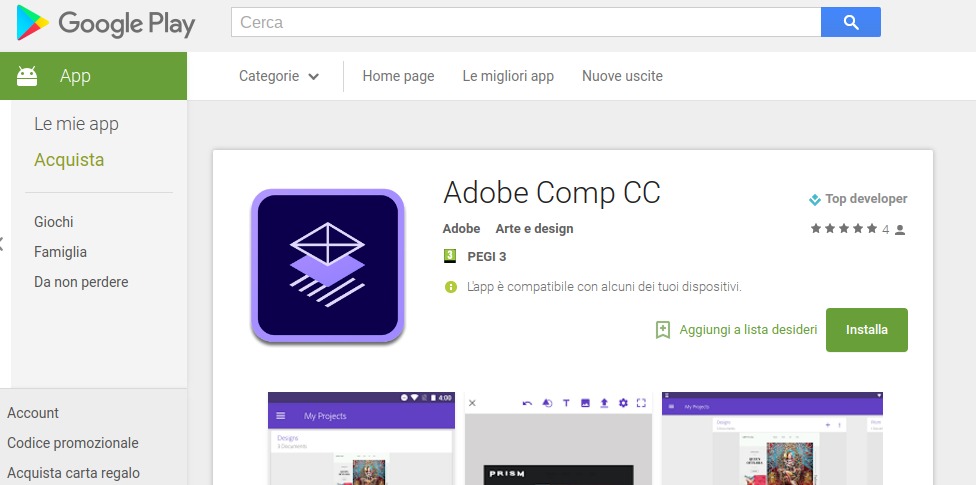Viewport: 976px width, 485px height.
Task: Click the Adobe developer link
Action: [x=461, y=228]
